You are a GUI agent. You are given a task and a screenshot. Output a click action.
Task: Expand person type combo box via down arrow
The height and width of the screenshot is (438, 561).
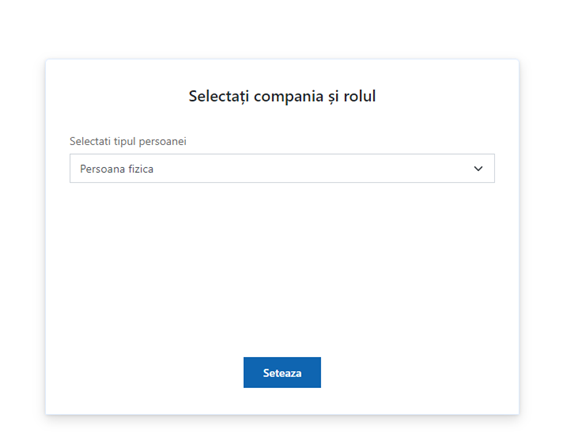click(x=478, y=169)
